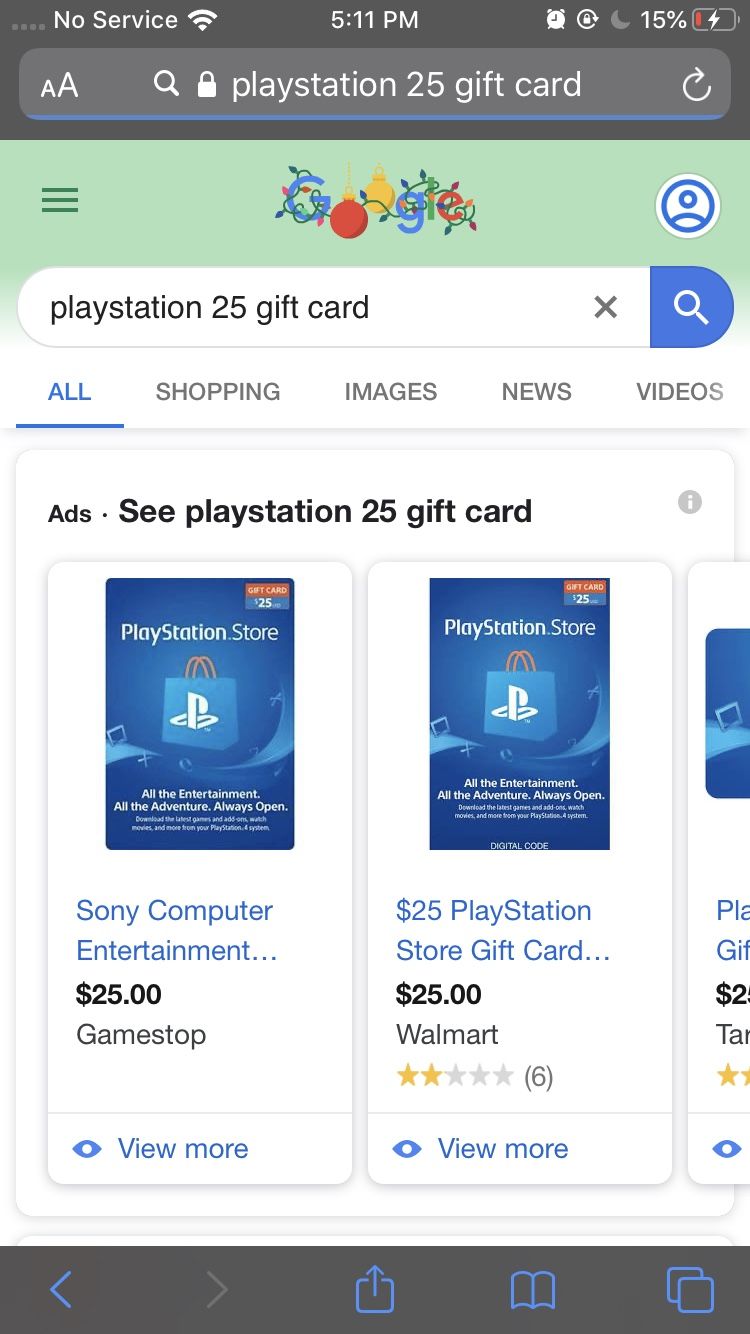The width and height of the screenshot is (750, 1334).
Task: Switch to the Shopping tab
Action: pos(218,391)
